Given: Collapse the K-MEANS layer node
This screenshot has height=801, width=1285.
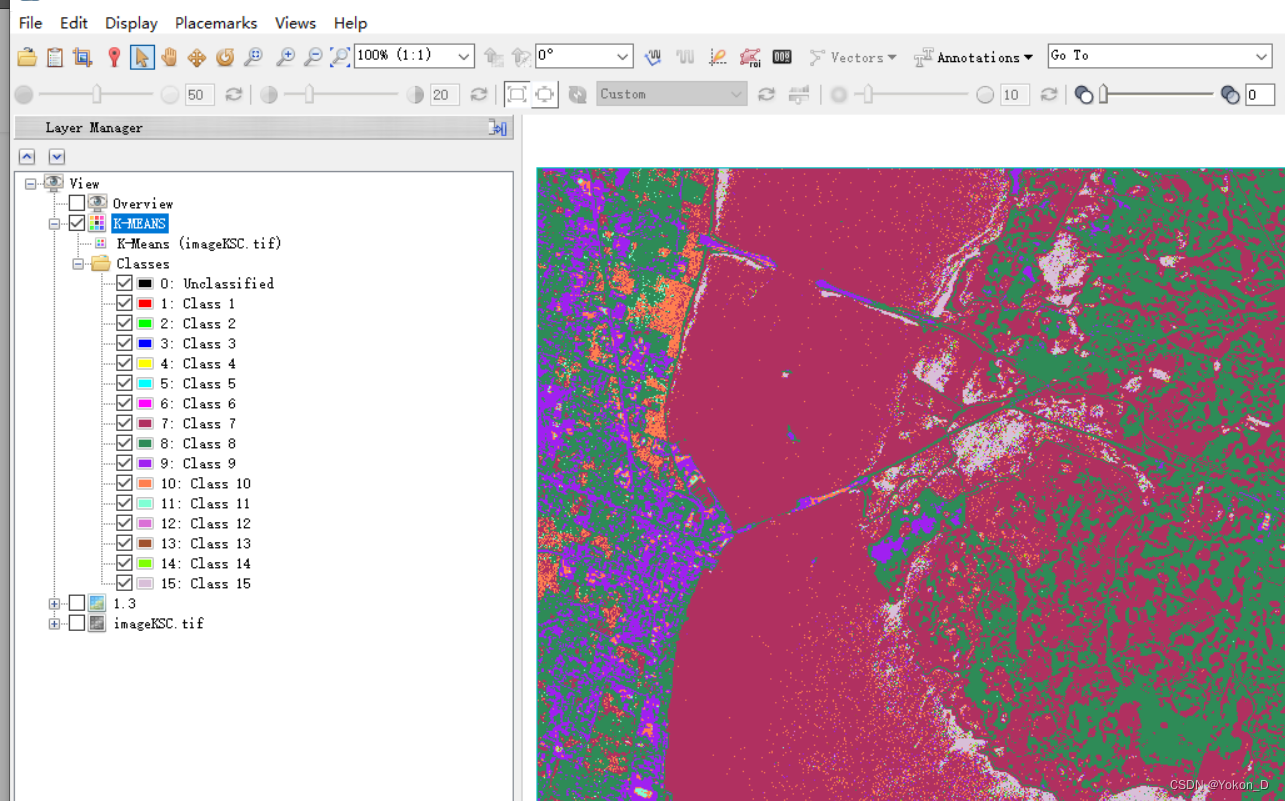Looking at the screenshot, I should (54, 224).
